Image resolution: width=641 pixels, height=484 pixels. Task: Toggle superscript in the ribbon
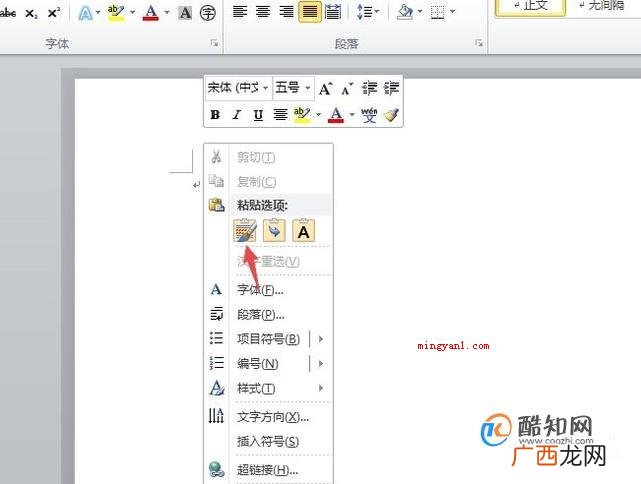[x=54, y=13]
